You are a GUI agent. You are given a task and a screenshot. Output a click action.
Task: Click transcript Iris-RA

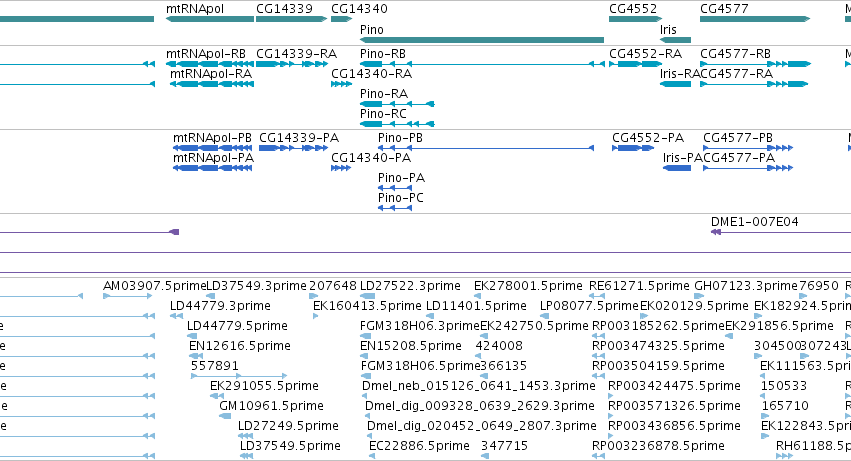(679, 74)
